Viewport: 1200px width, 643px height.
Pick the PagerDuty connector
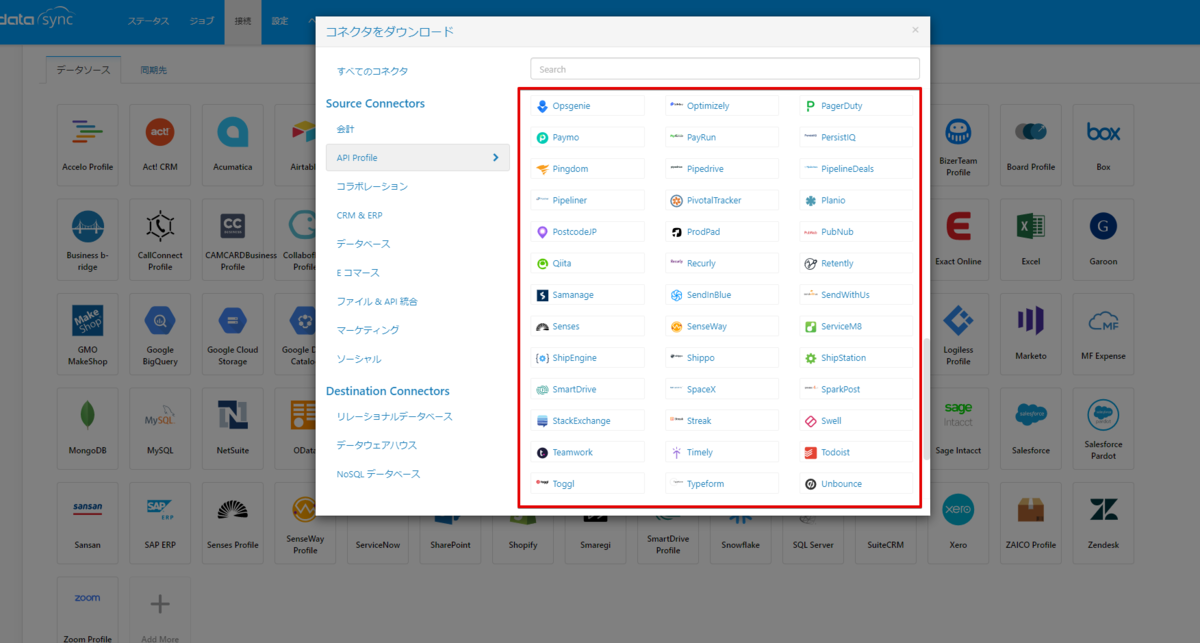[856, 106]
